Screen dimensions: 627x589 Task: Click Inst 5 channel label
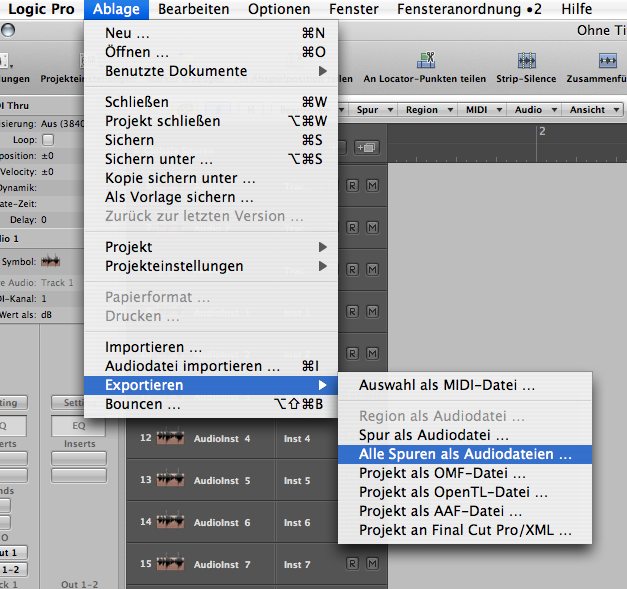297,481
